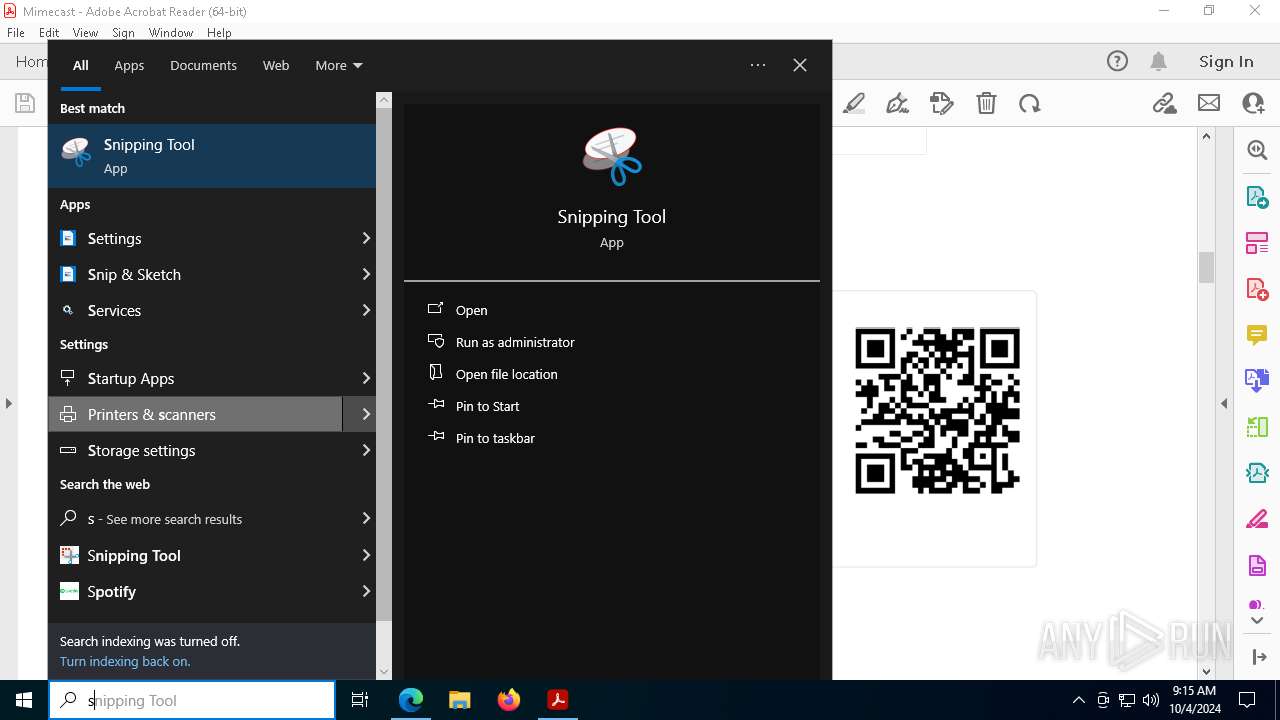1280x720 pixels.
Task: Open Snipping Tool from best match
Action: tap(212, 156)
